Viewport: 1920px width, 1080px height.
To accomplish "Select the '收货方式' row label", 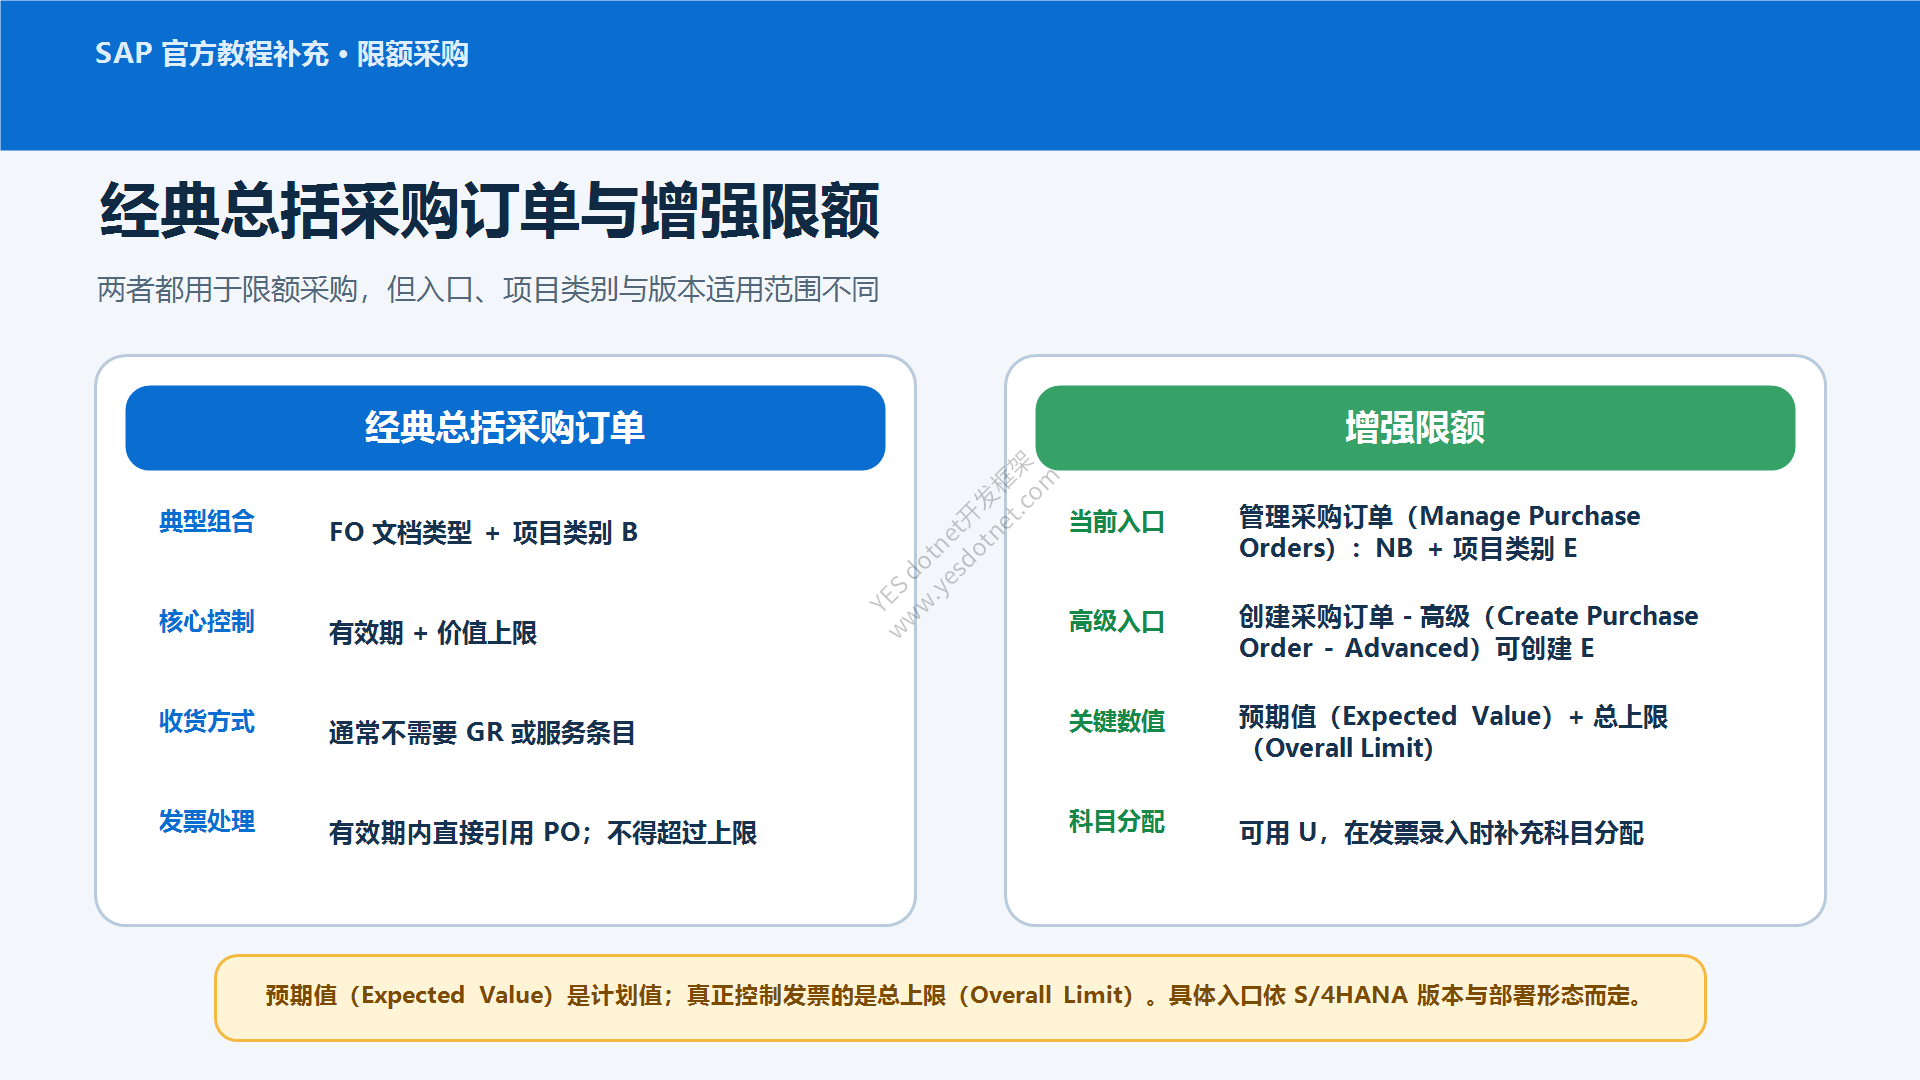I will pyautogui.click(x=207, y=722).
